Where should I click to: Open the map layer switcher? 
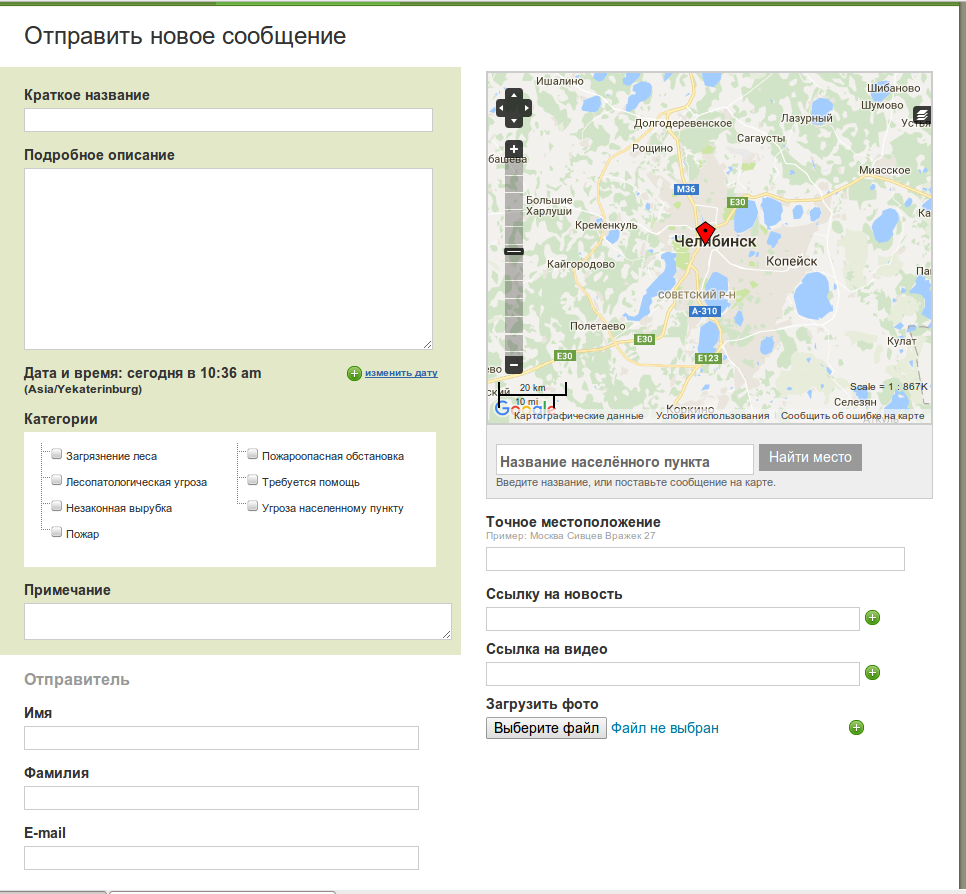pyautogui.click(x=921, y=115)
